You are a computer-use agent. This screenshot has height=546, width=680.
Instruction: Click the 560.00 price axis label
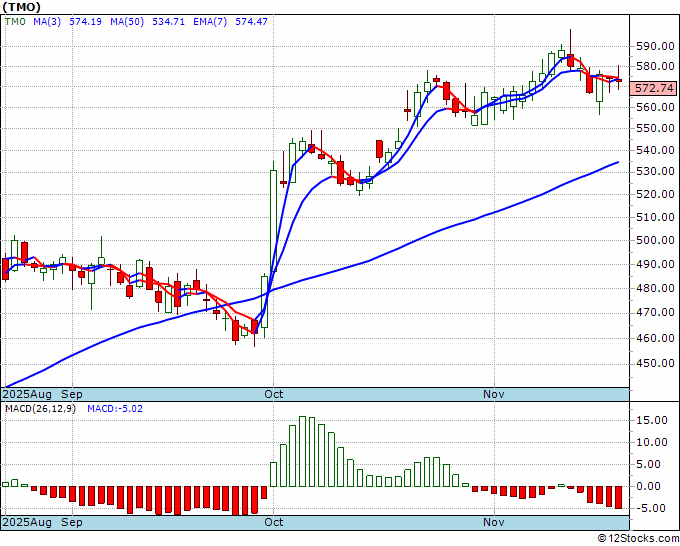tap(655, 107)
